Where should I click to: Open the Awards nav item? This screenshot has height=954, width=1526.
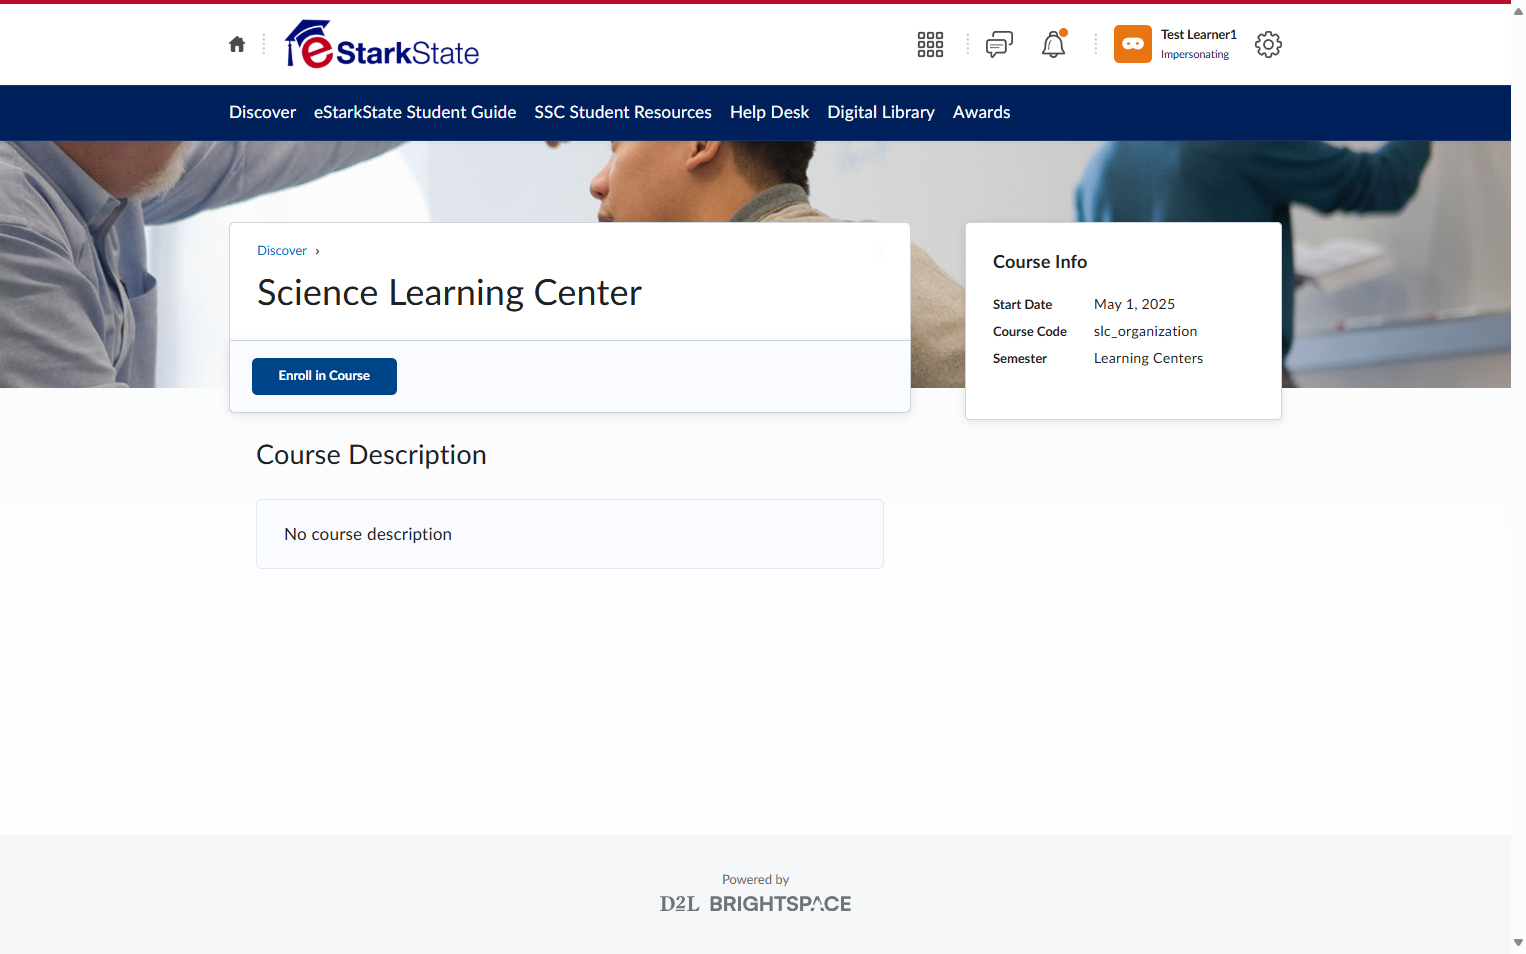[981, 112]
